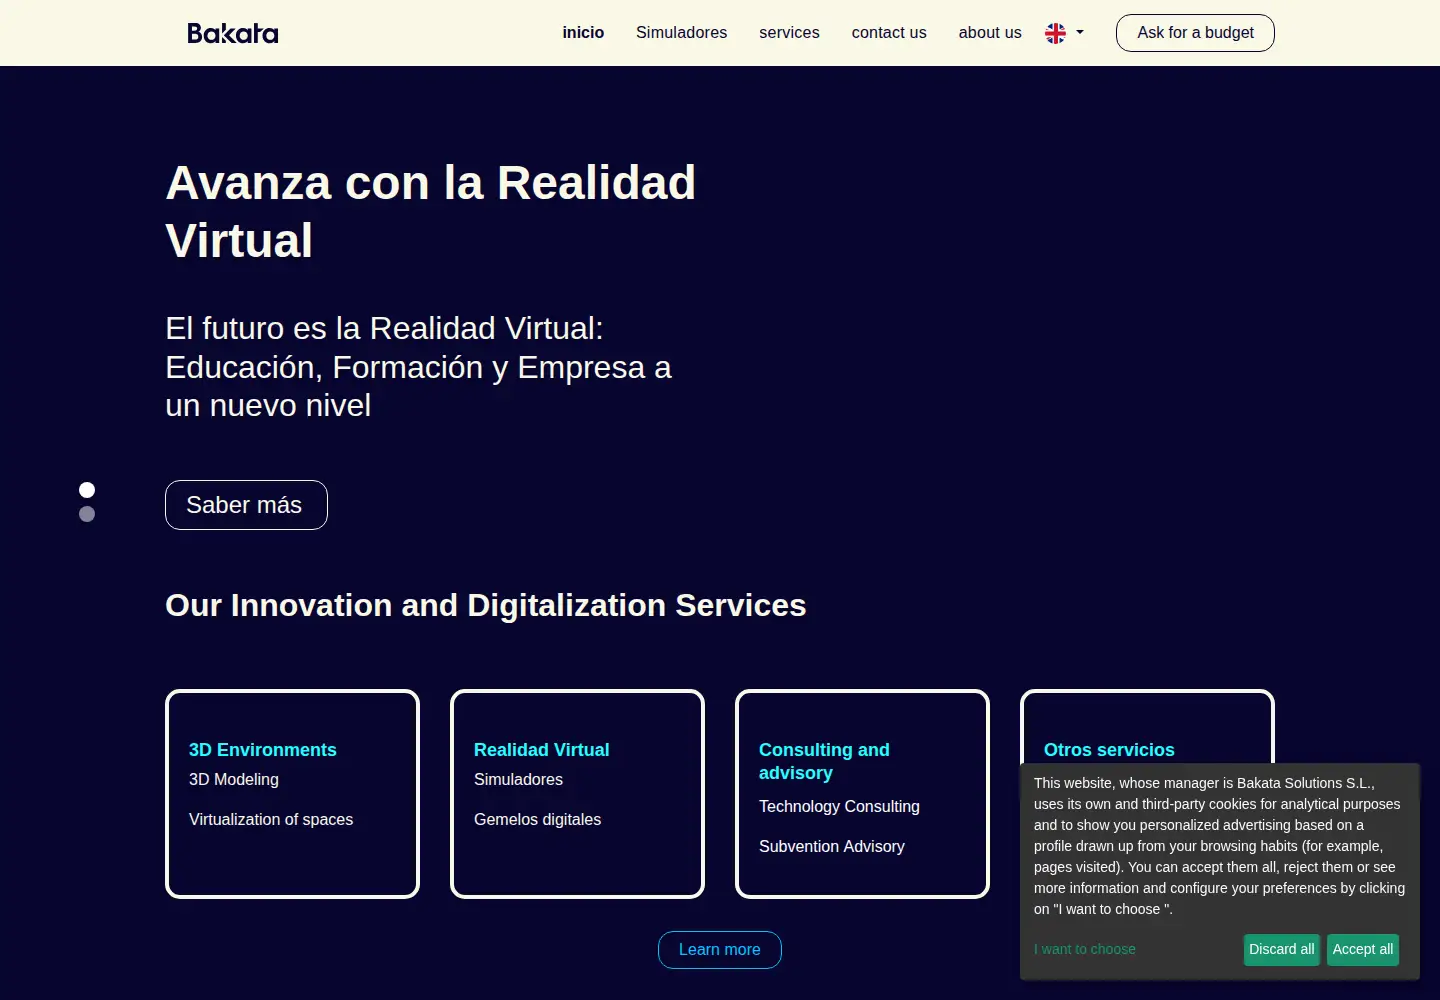Select the Technology Consulting link
The height and width of the screenshot is (1000, 1440).
click(x=839, y=807)
